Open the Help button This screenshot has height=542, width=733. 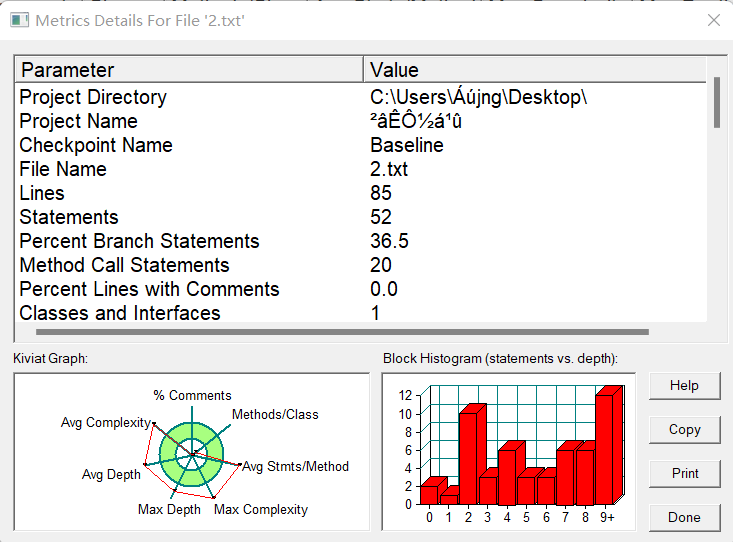(684, 386)
